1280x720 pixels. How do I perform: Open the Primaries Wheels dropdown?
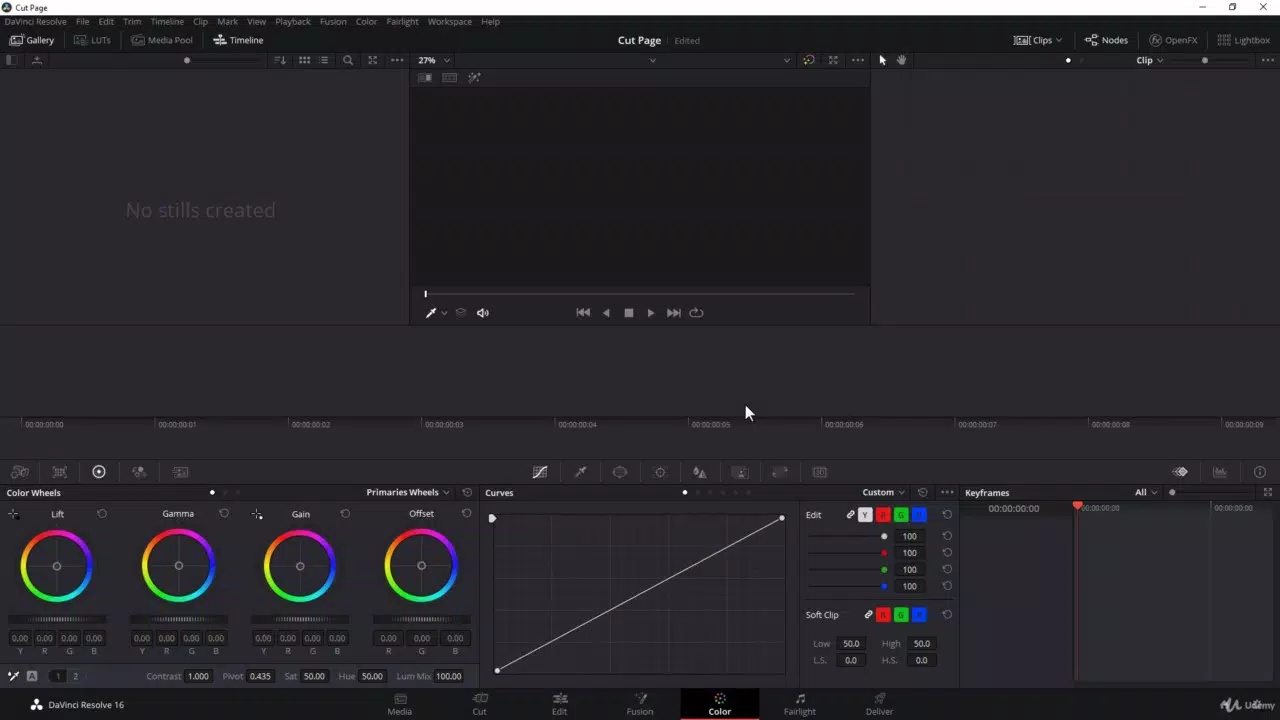pos(404,492)
